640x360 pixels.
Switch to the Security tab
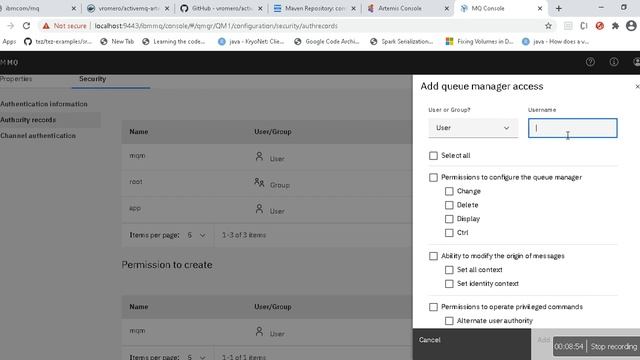[x=93, y=79]
